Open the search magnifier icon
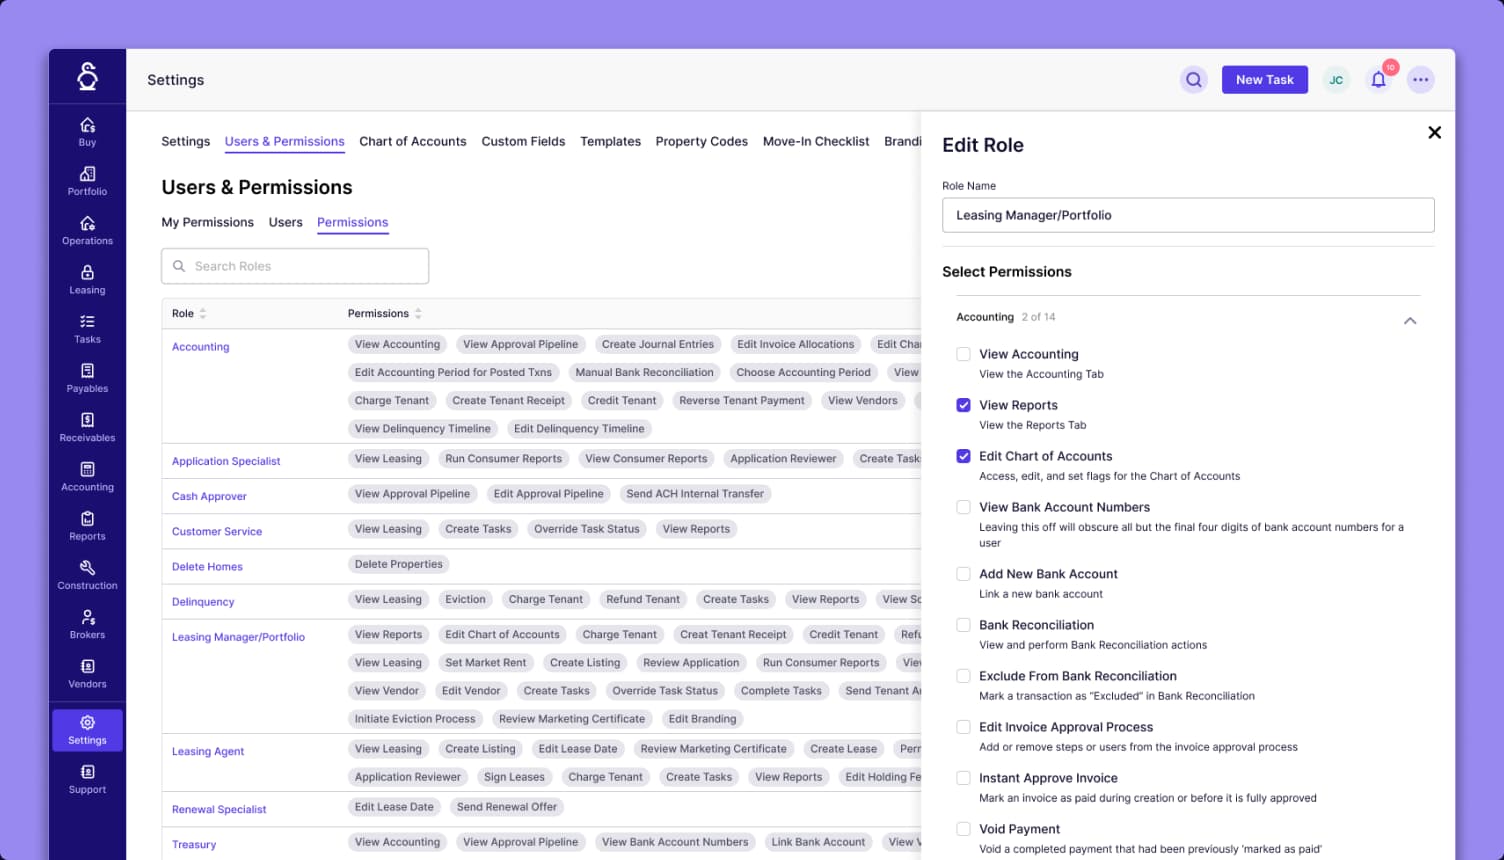Image resolution: width=1504 pixels, height=860 pixels. [x=1193, y=78]
